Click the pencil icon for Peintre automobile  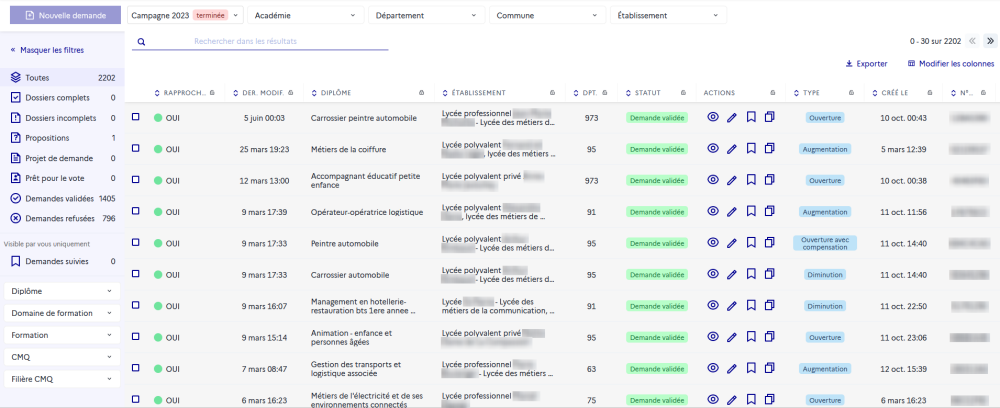click(x=732, y=243)
